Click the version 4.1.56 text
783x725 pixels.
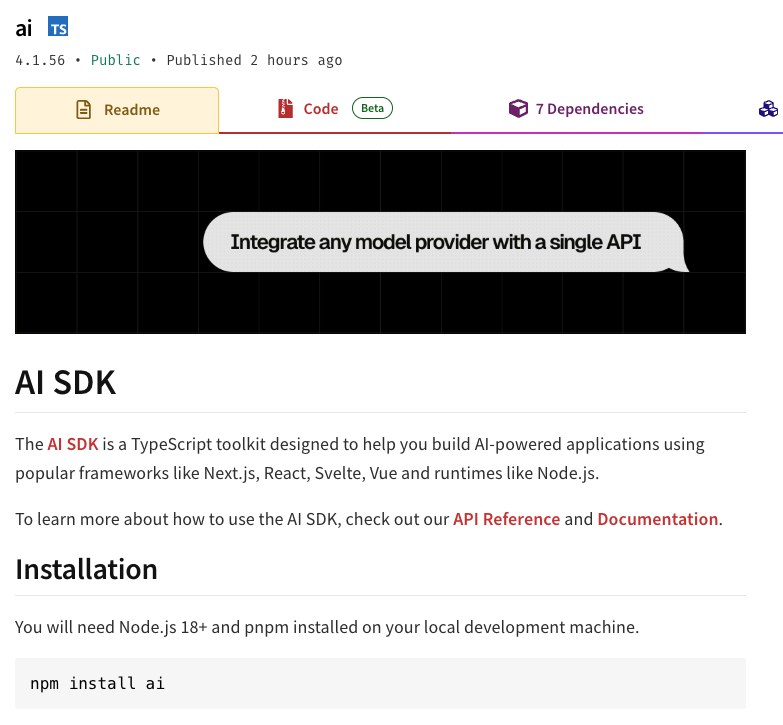click(x=40, y=60)
